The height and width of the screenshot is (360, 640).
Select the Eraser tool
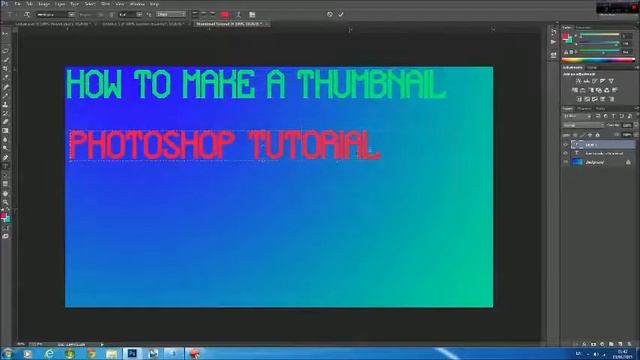tap(5, 122)
